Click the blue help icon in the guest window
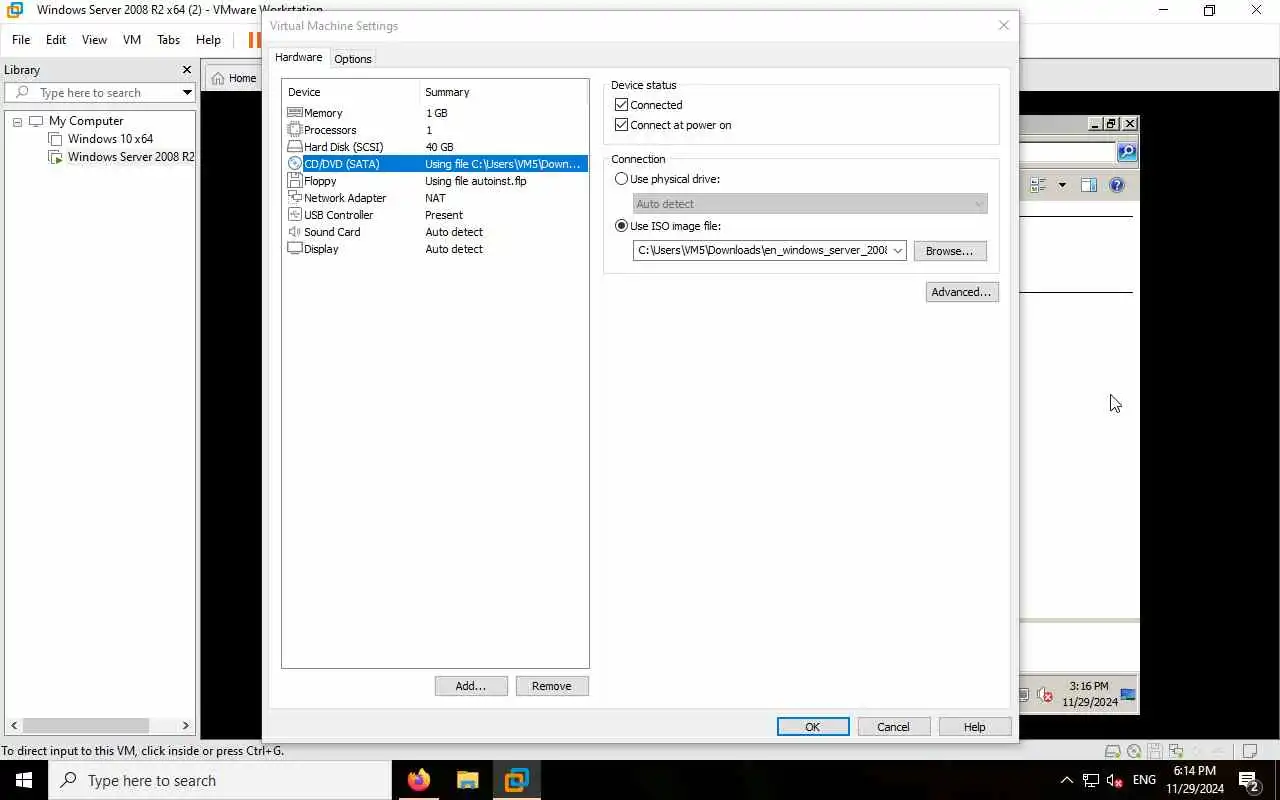 tap(1117, 185)
